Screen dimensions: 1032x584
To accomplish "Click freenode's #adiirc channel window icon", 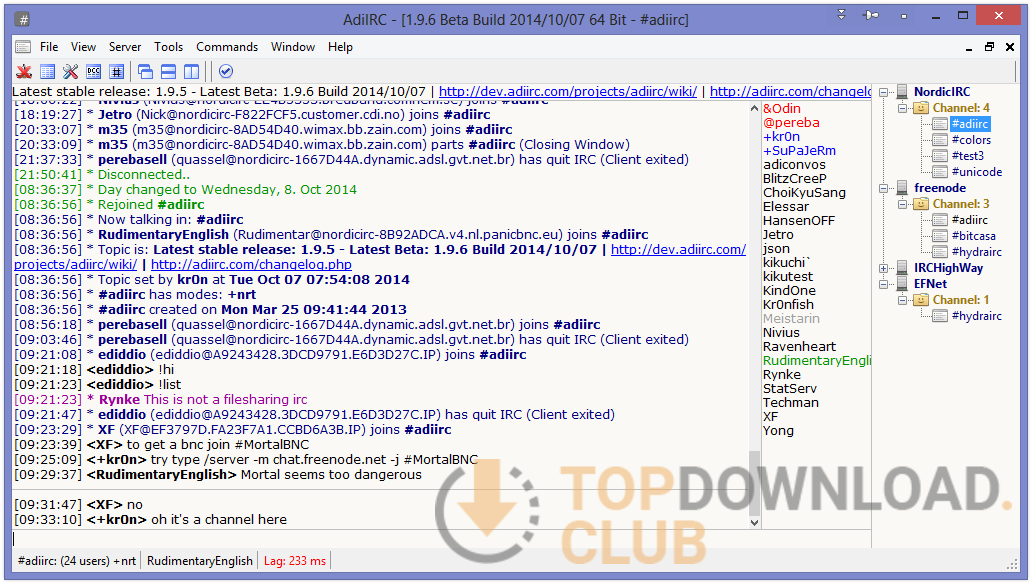I will click(940, 220).
